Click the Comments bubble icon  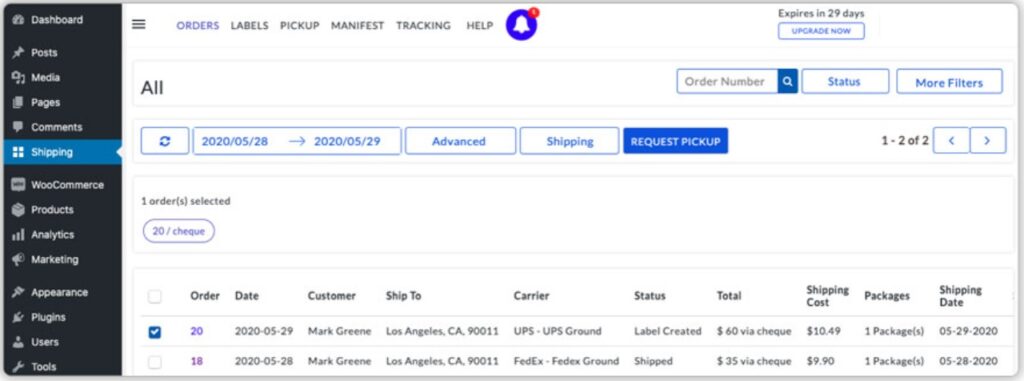coord(18,127)
